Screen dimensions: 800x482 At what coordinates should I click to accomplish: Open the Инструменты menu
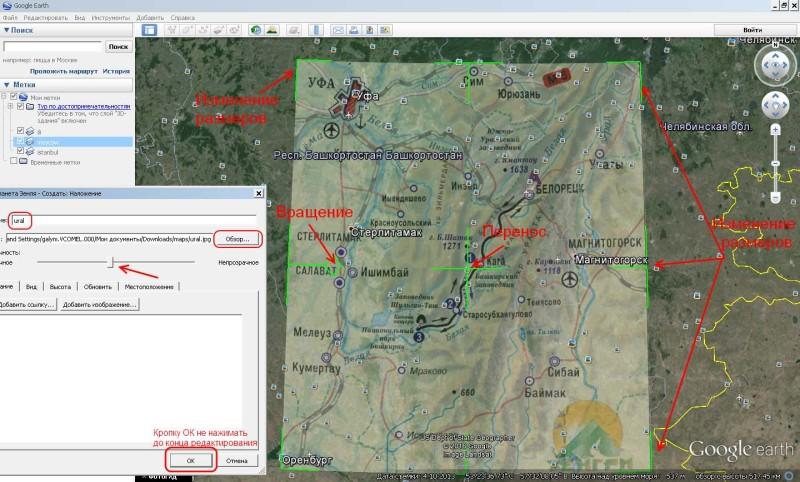coord(111,18)
